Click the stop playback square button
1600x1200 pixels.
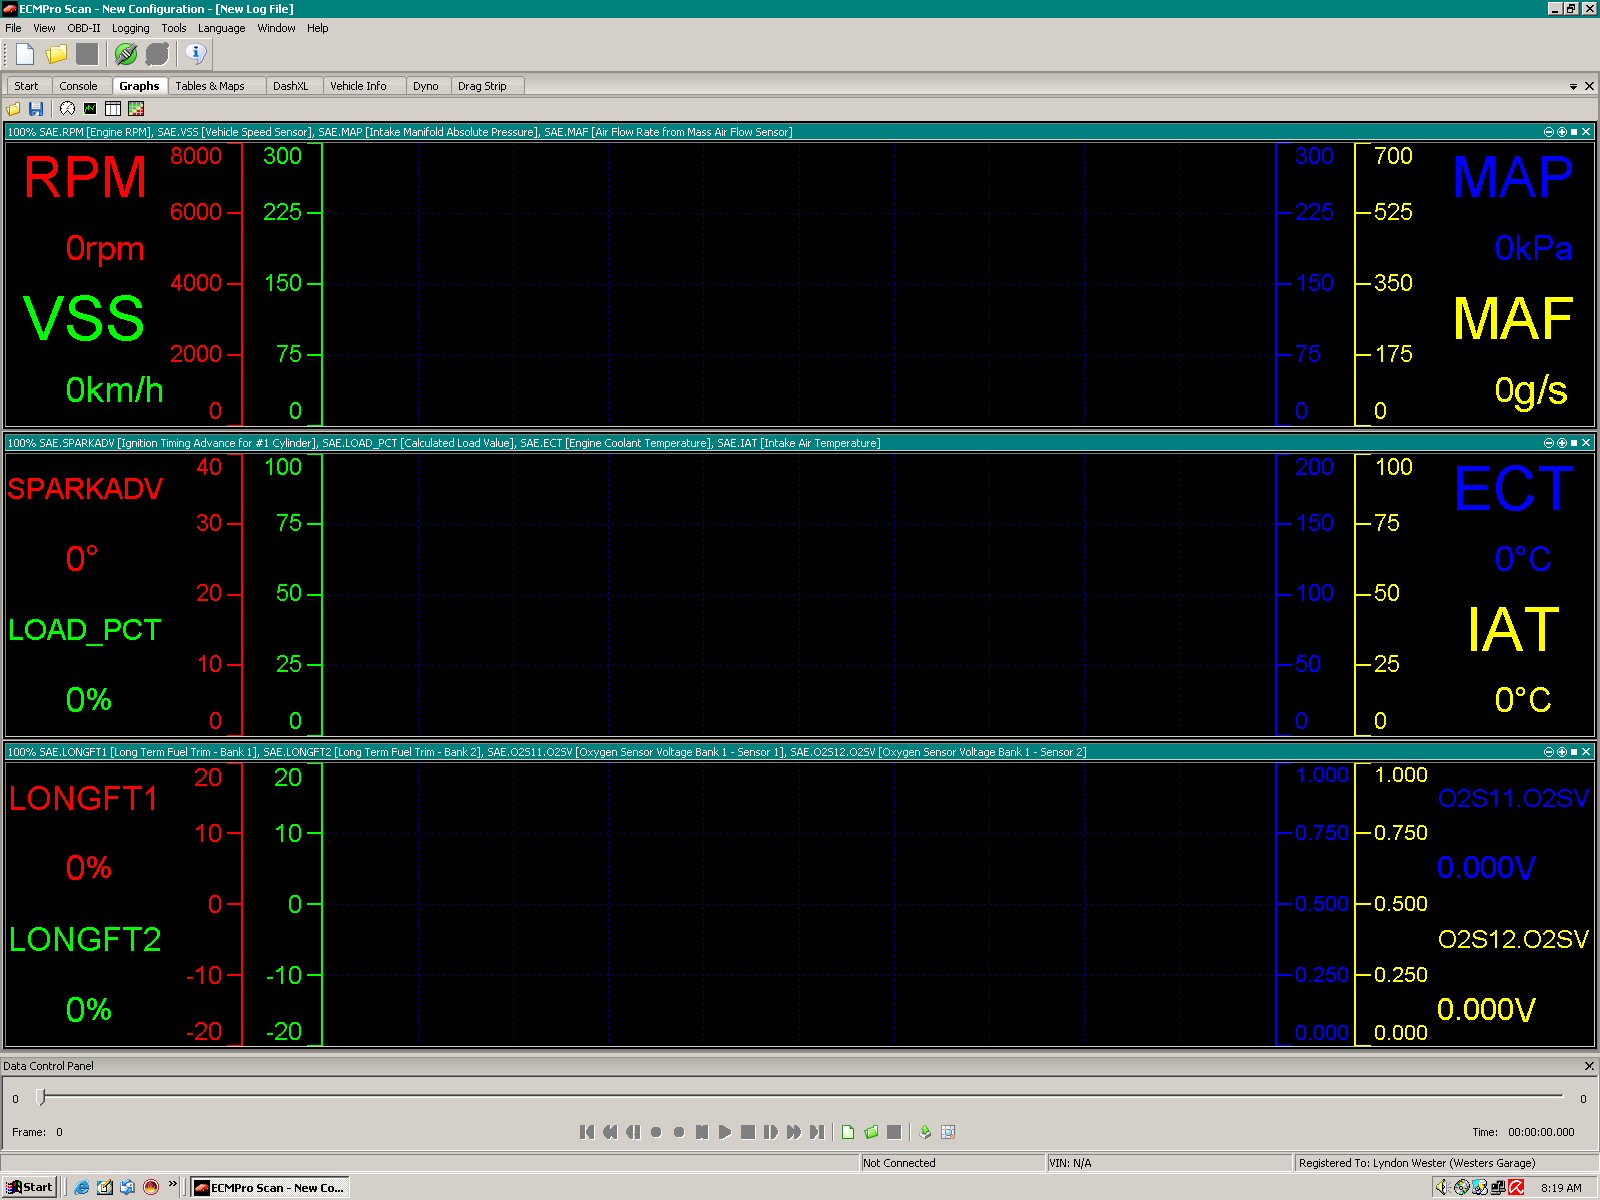[x=748, y=1132]
